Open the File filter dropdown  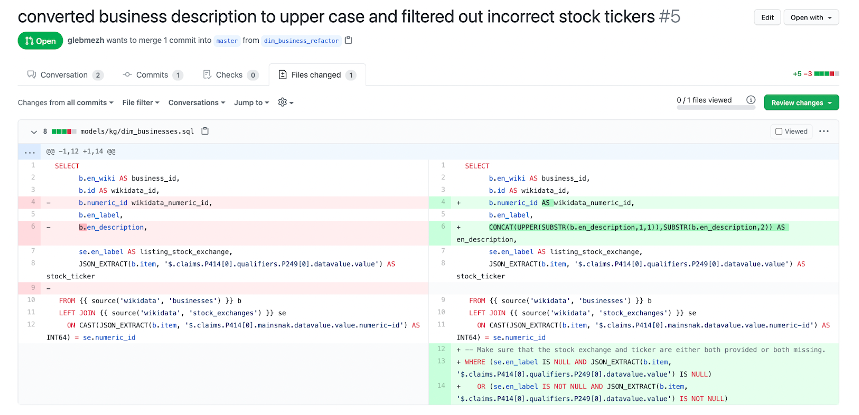coord(141,102)
